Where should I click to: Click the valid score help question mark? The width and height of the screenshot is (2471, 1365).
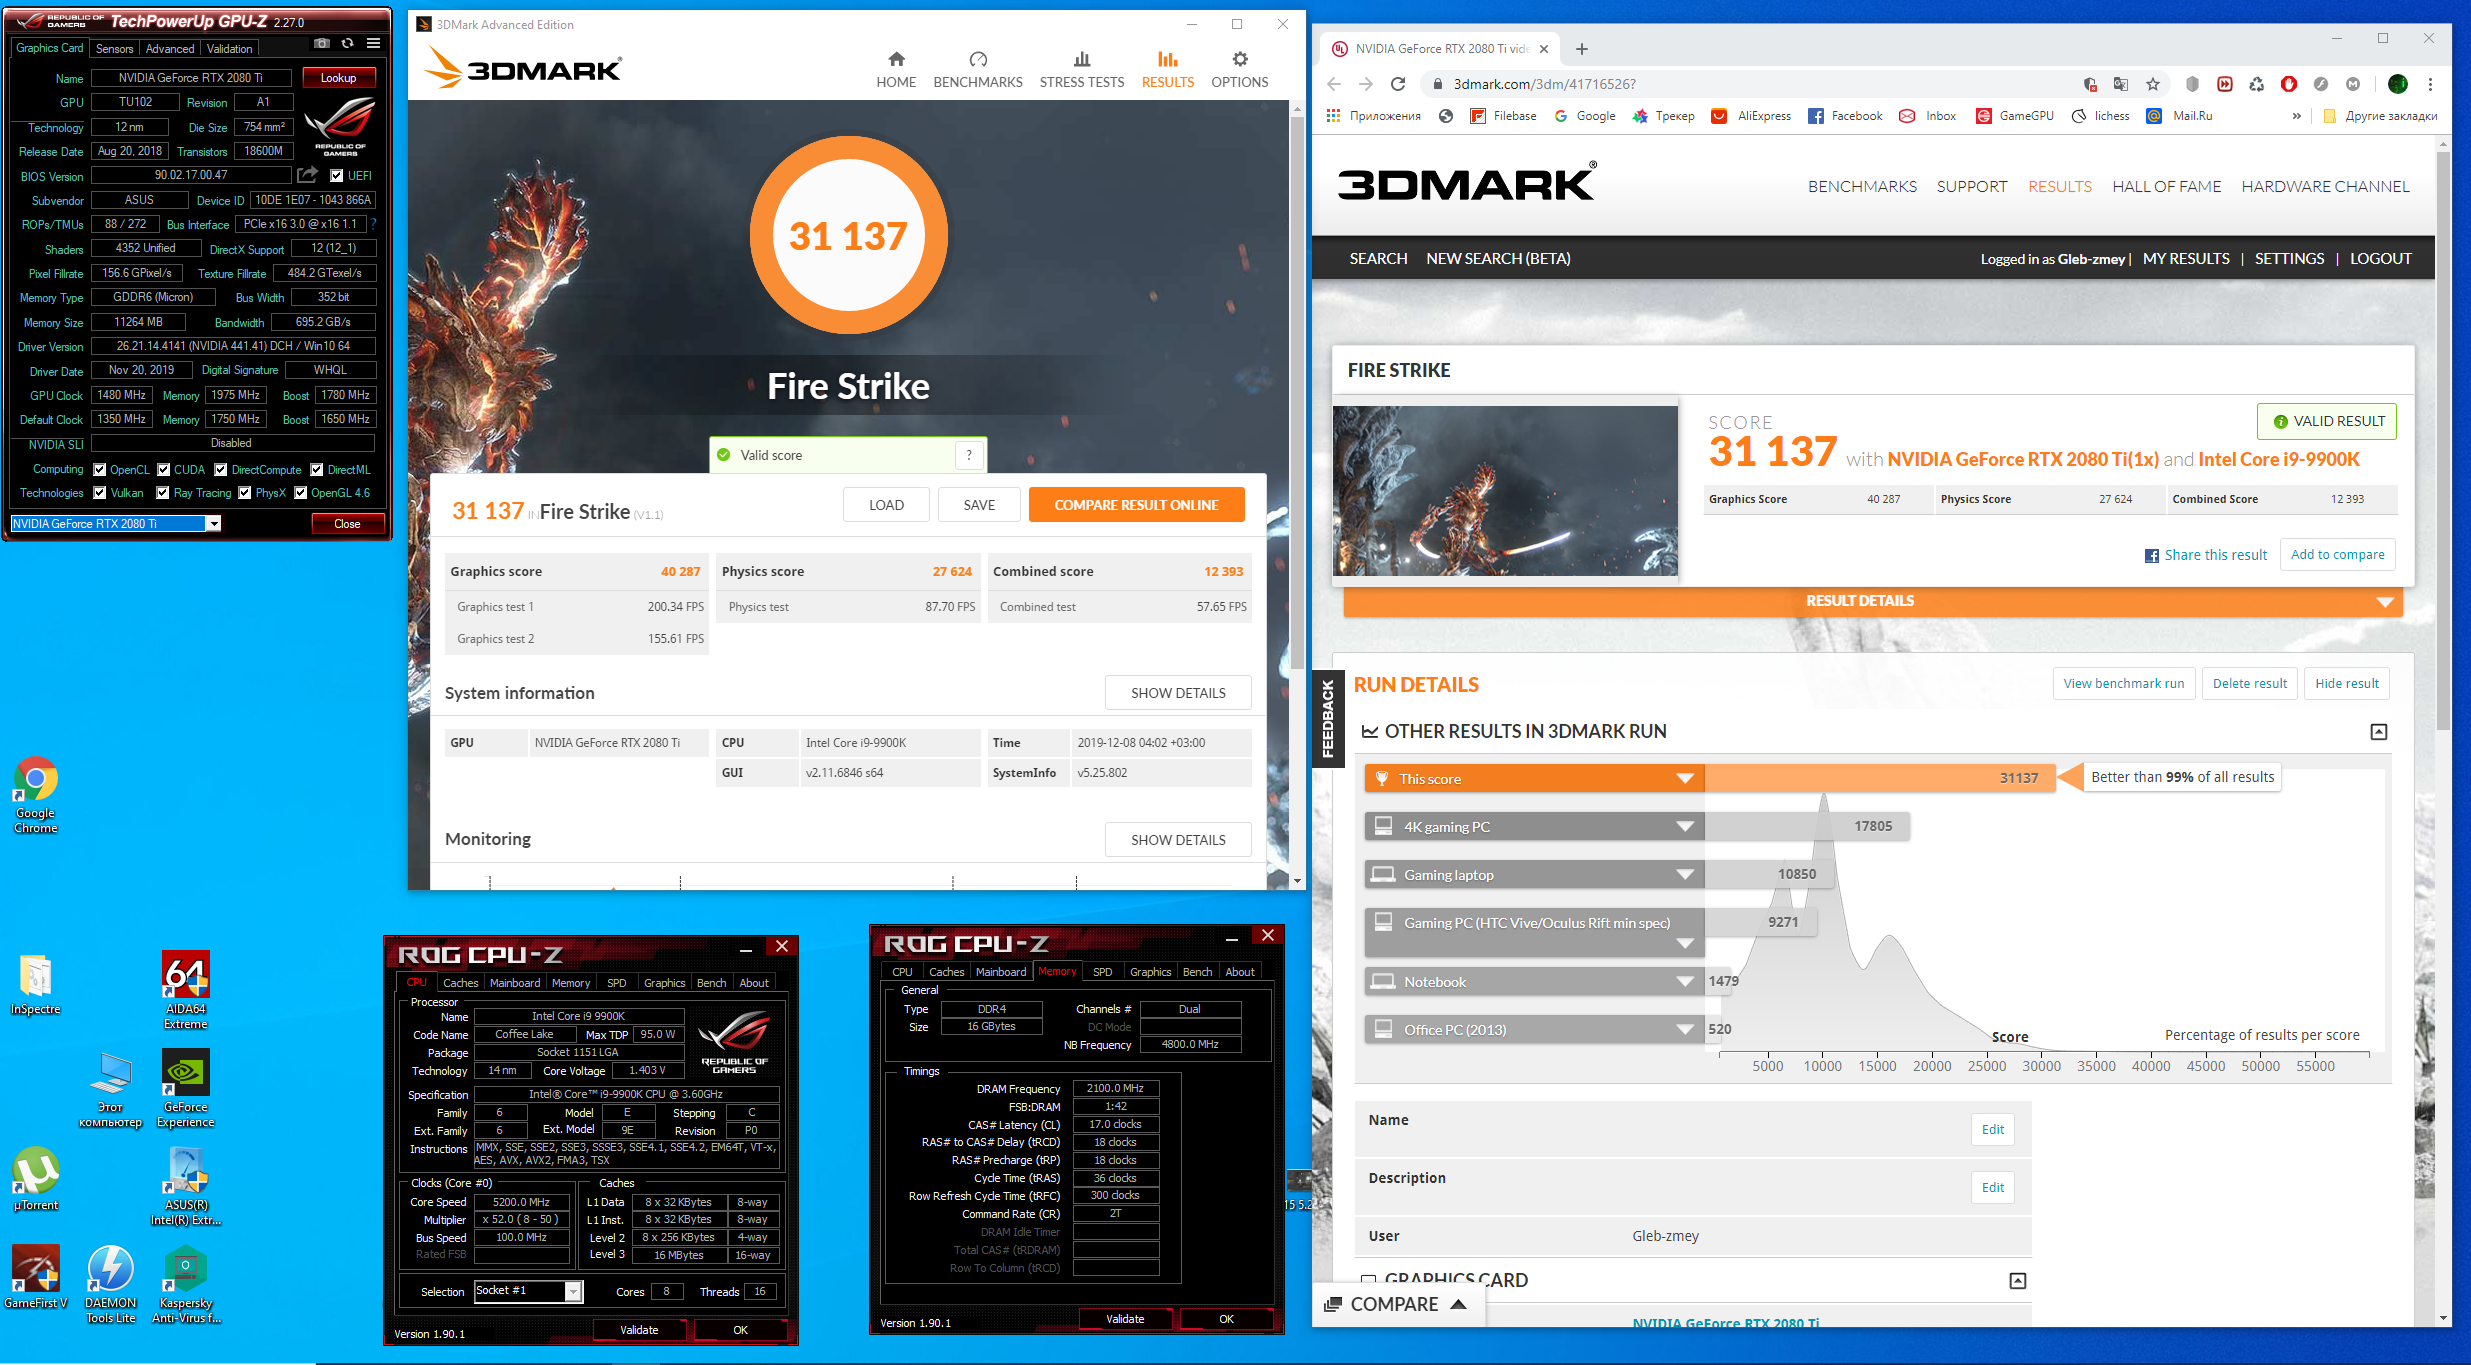click(969, 455)
